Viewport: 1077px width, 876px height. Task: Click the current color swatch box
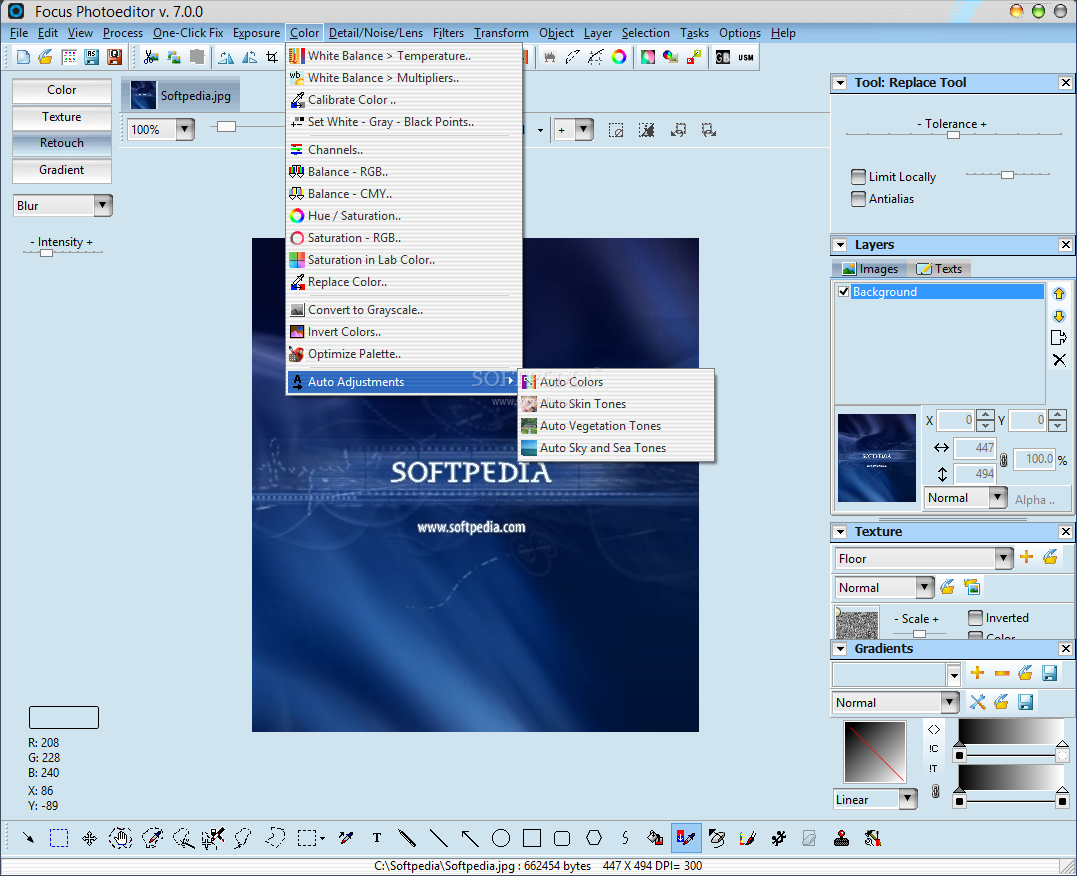click(x=64, y=717)
